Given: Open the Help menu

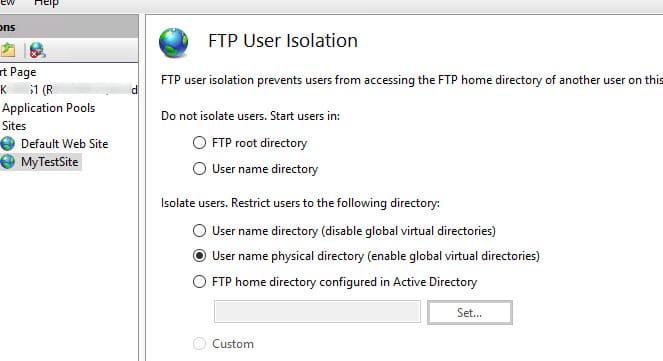Looking at the screenshot, I should [46, 3].
